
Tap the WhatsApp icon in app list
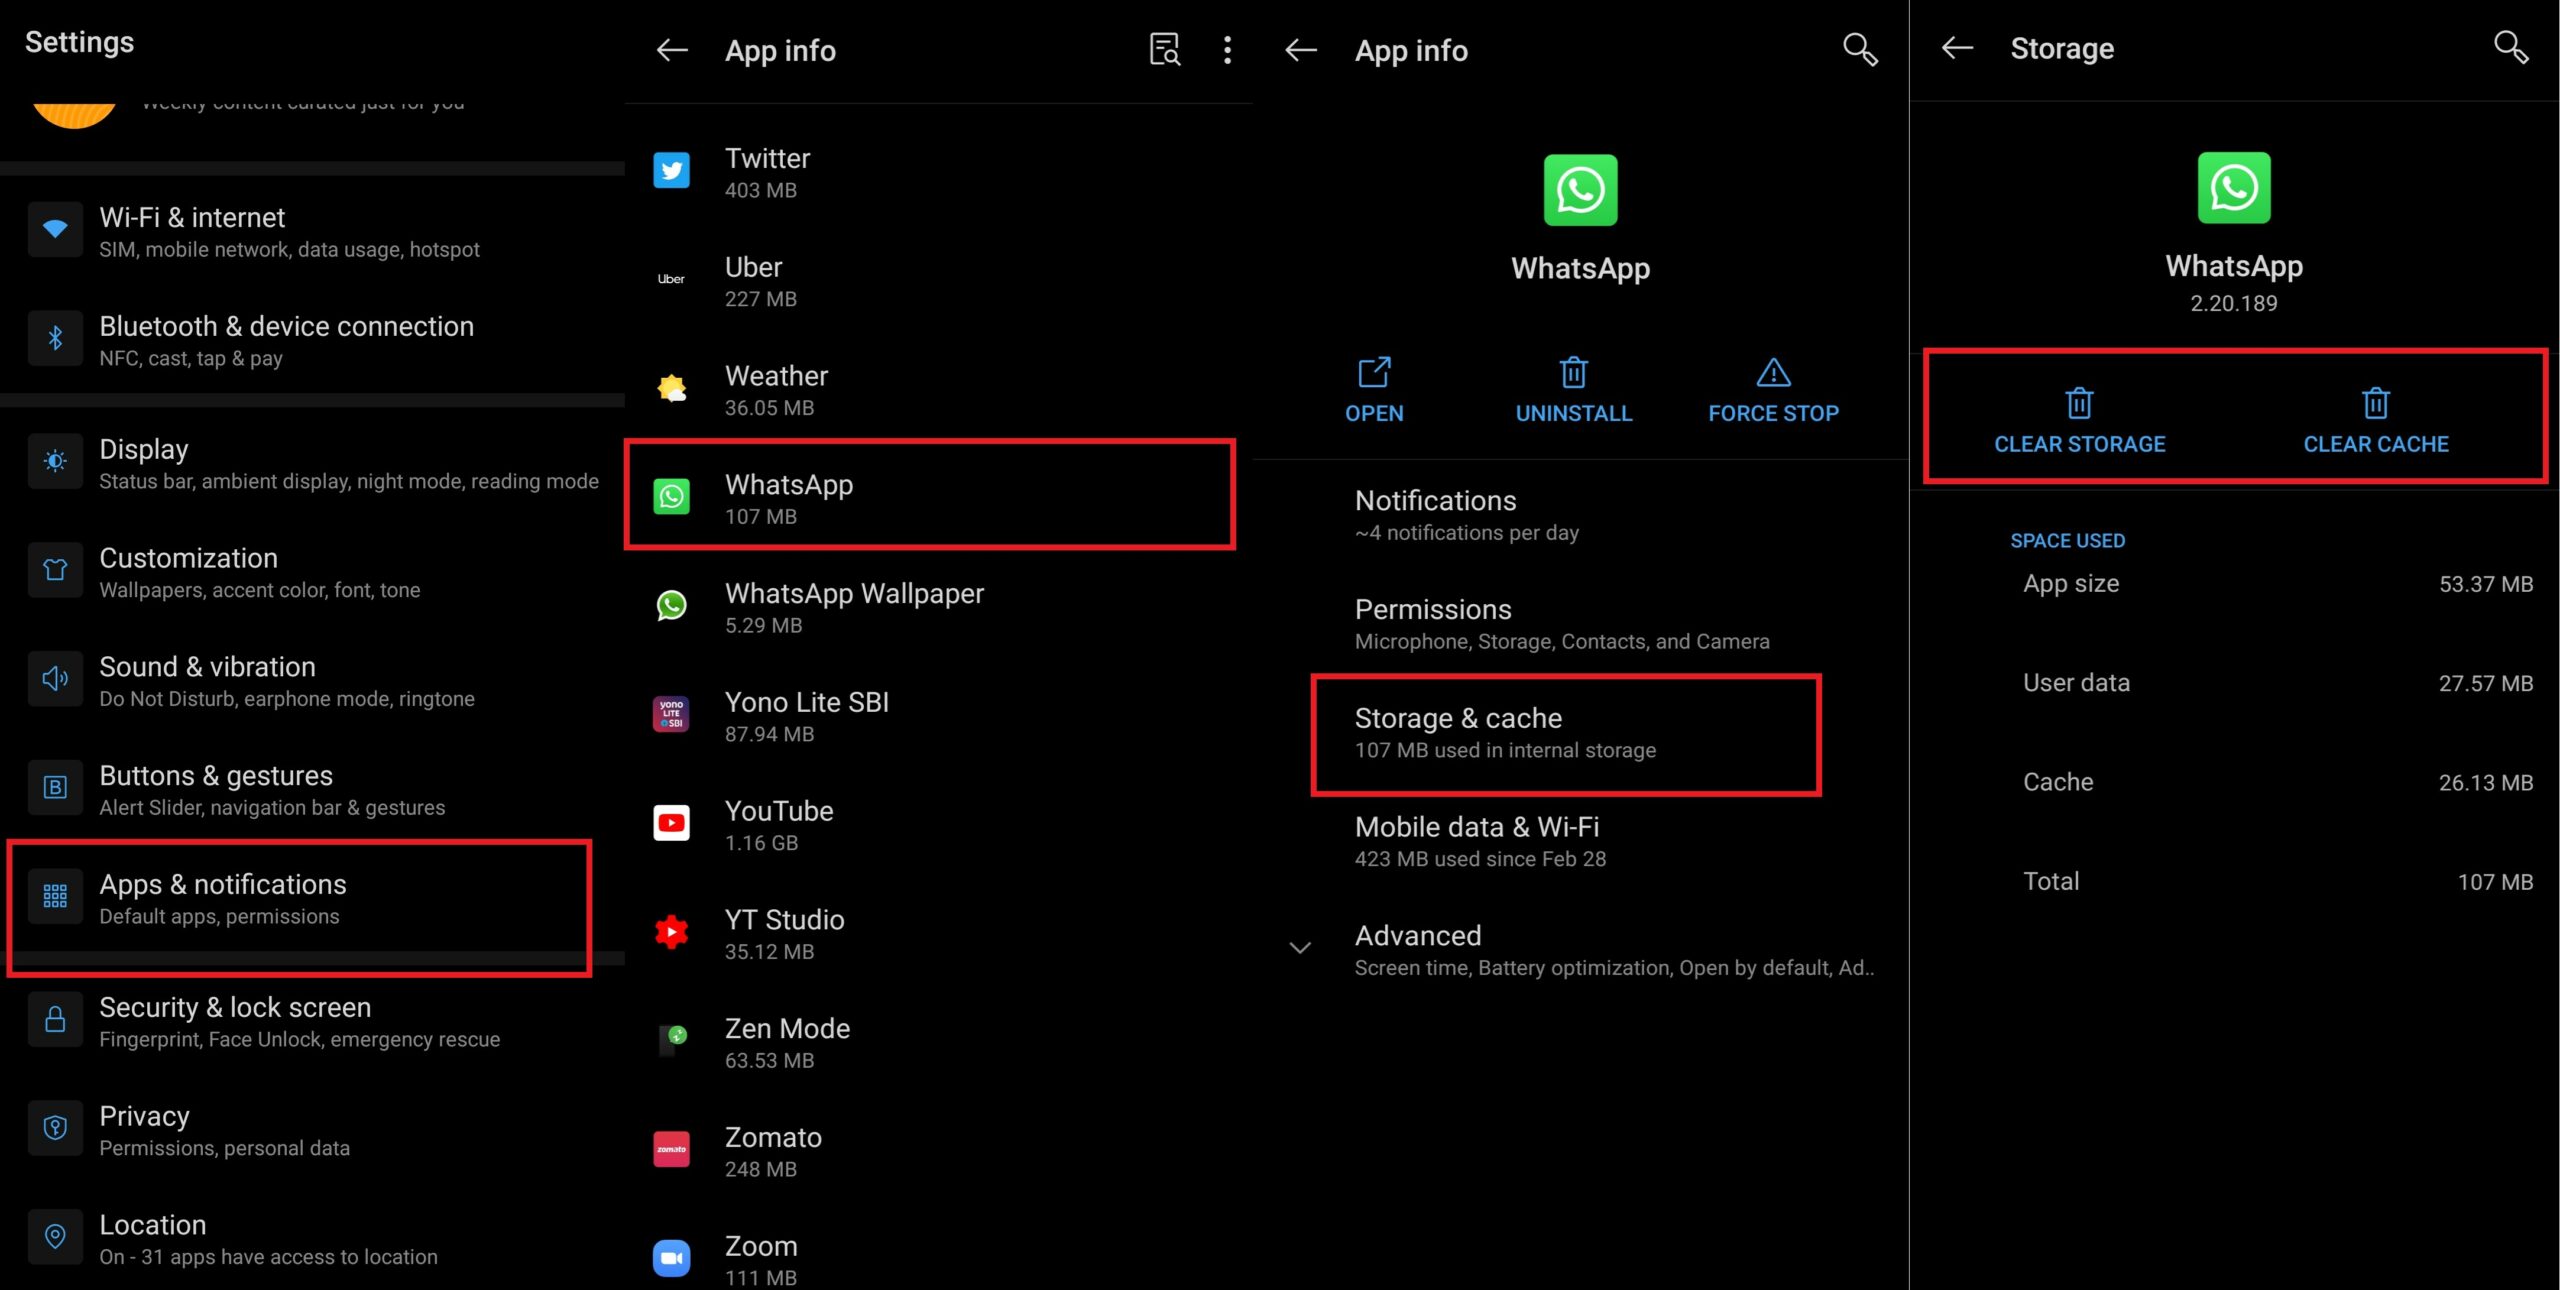(671, 497)
